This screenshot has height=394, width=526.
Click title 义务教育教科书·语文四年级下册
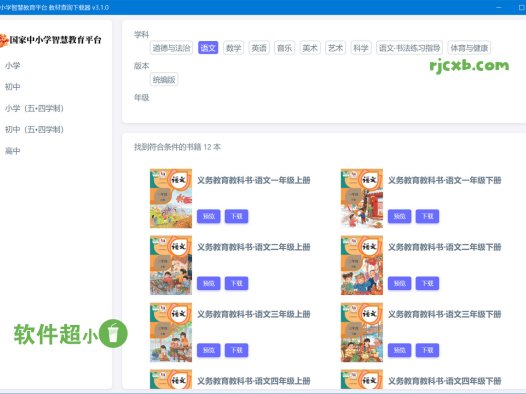444,381
